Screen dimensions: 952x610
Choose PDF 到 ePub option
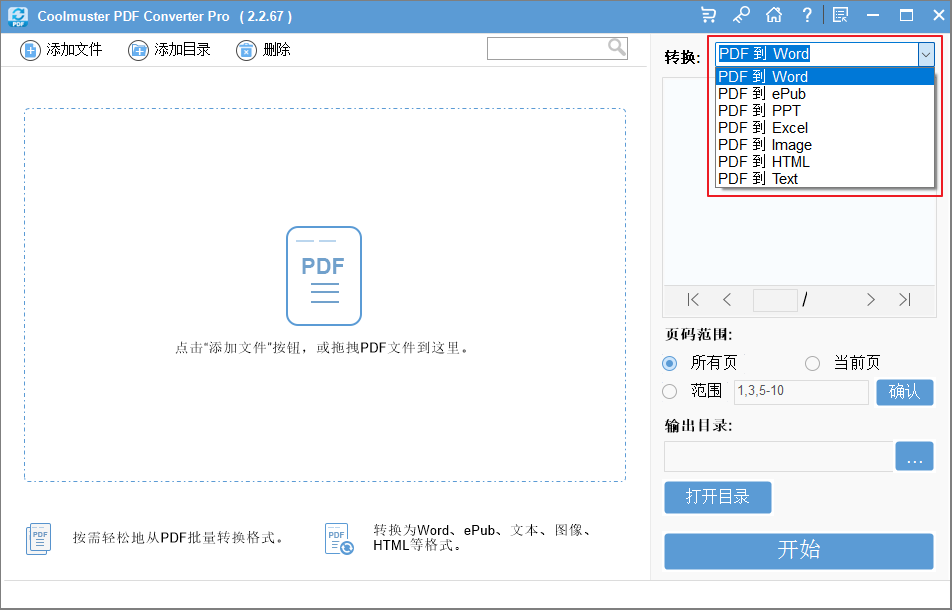tap(824, 93)
